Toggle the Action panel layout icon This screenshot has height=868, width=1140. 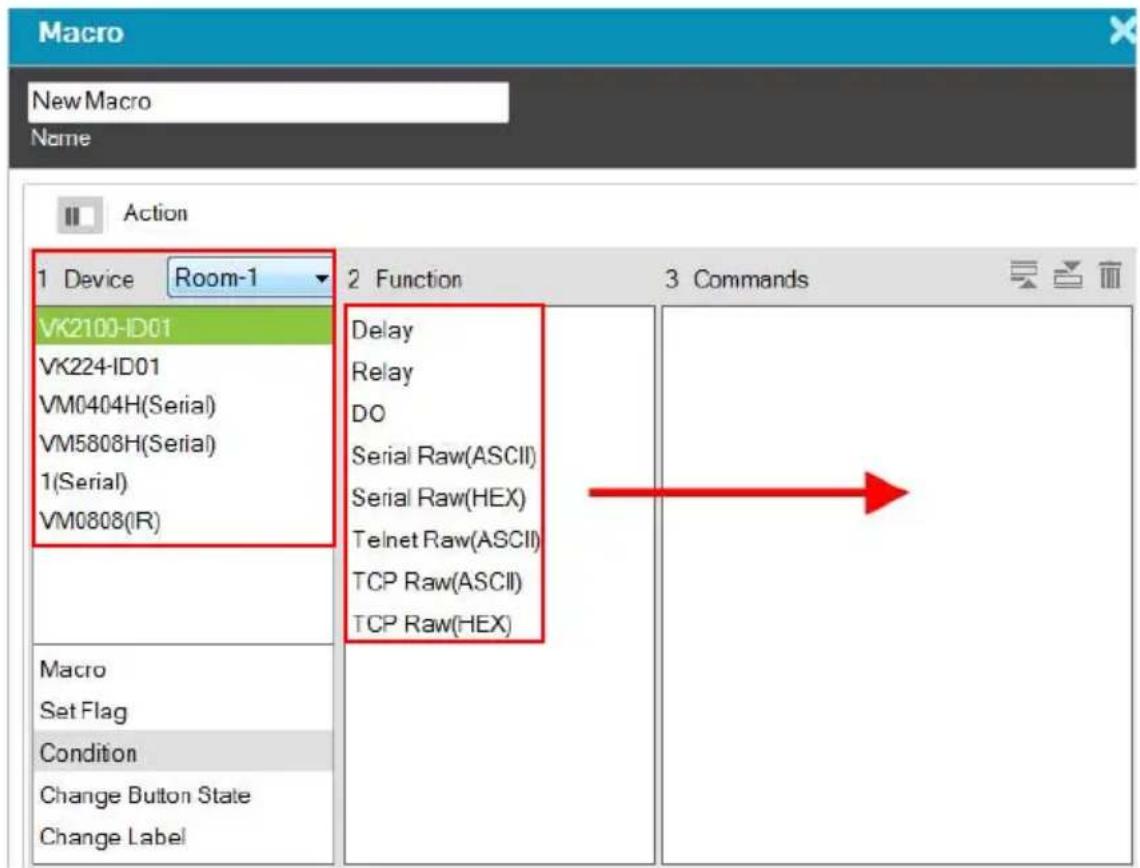tap(80, 215)
